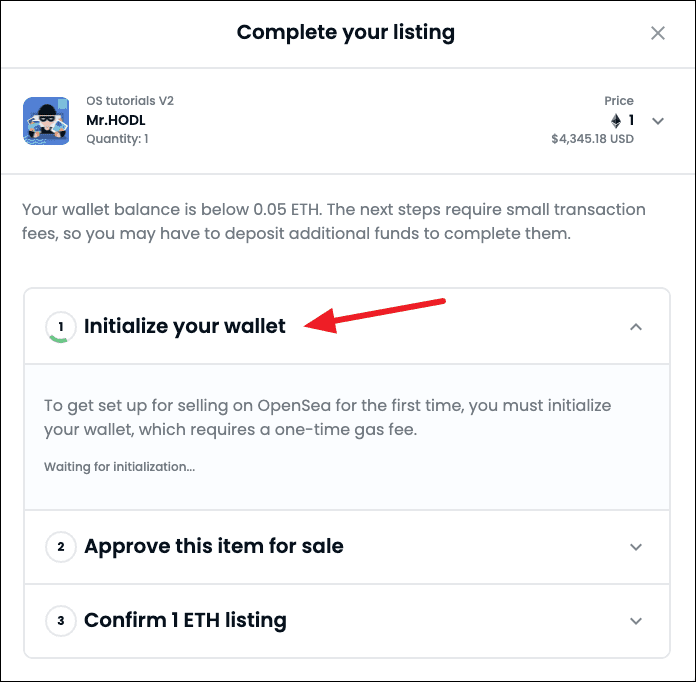Click the $4,345.18 USD price value
Screen dimensions: 696x682
(592, 139)
